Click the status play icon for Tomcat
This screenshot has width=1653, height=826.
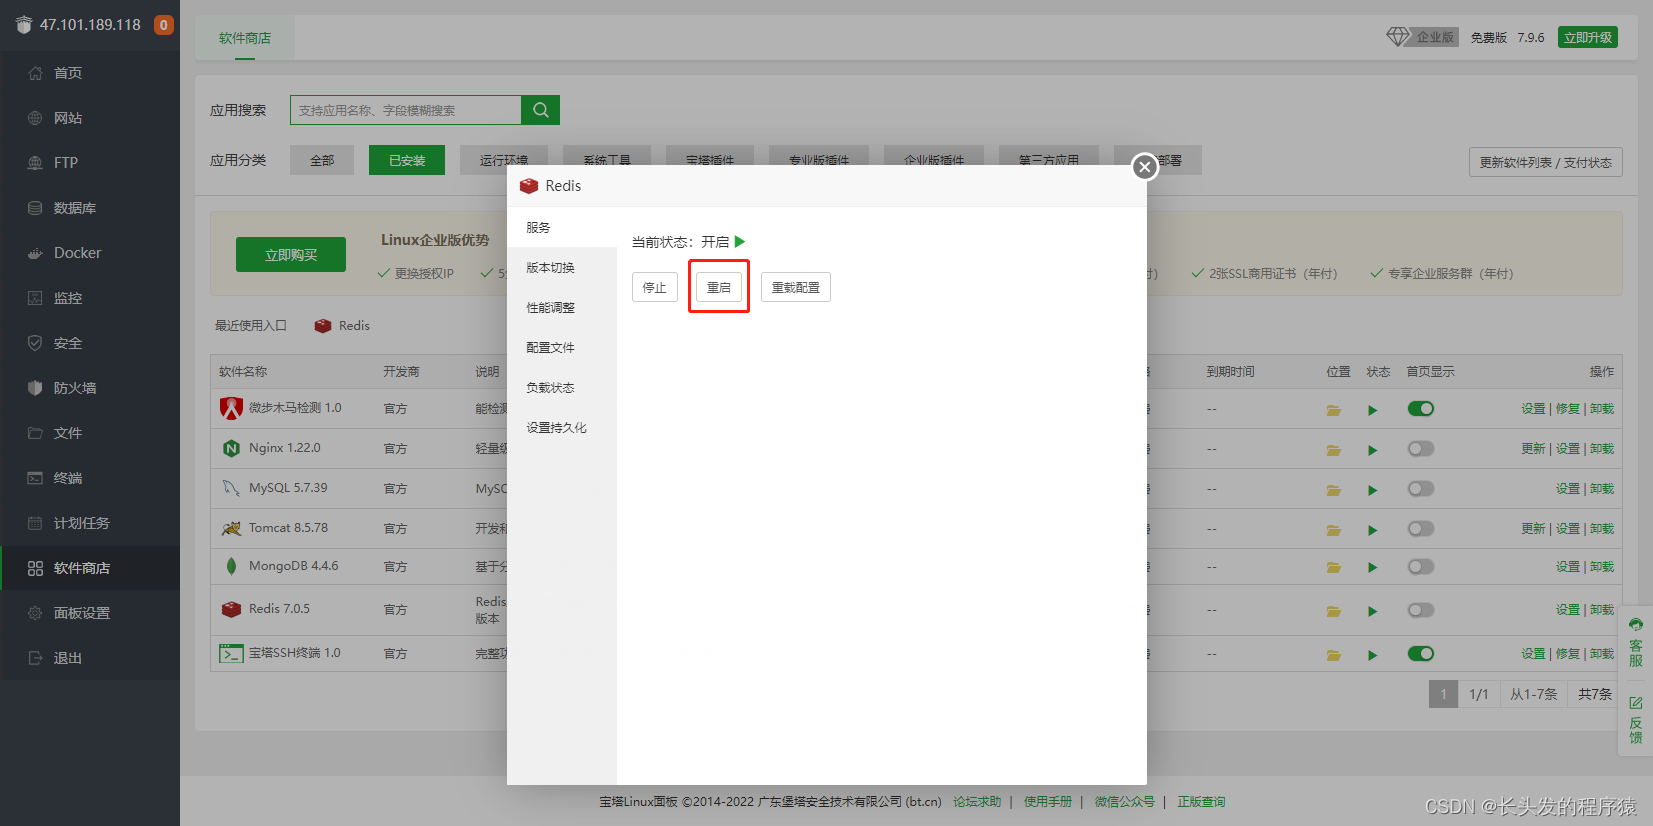(x=1372, y=530)
